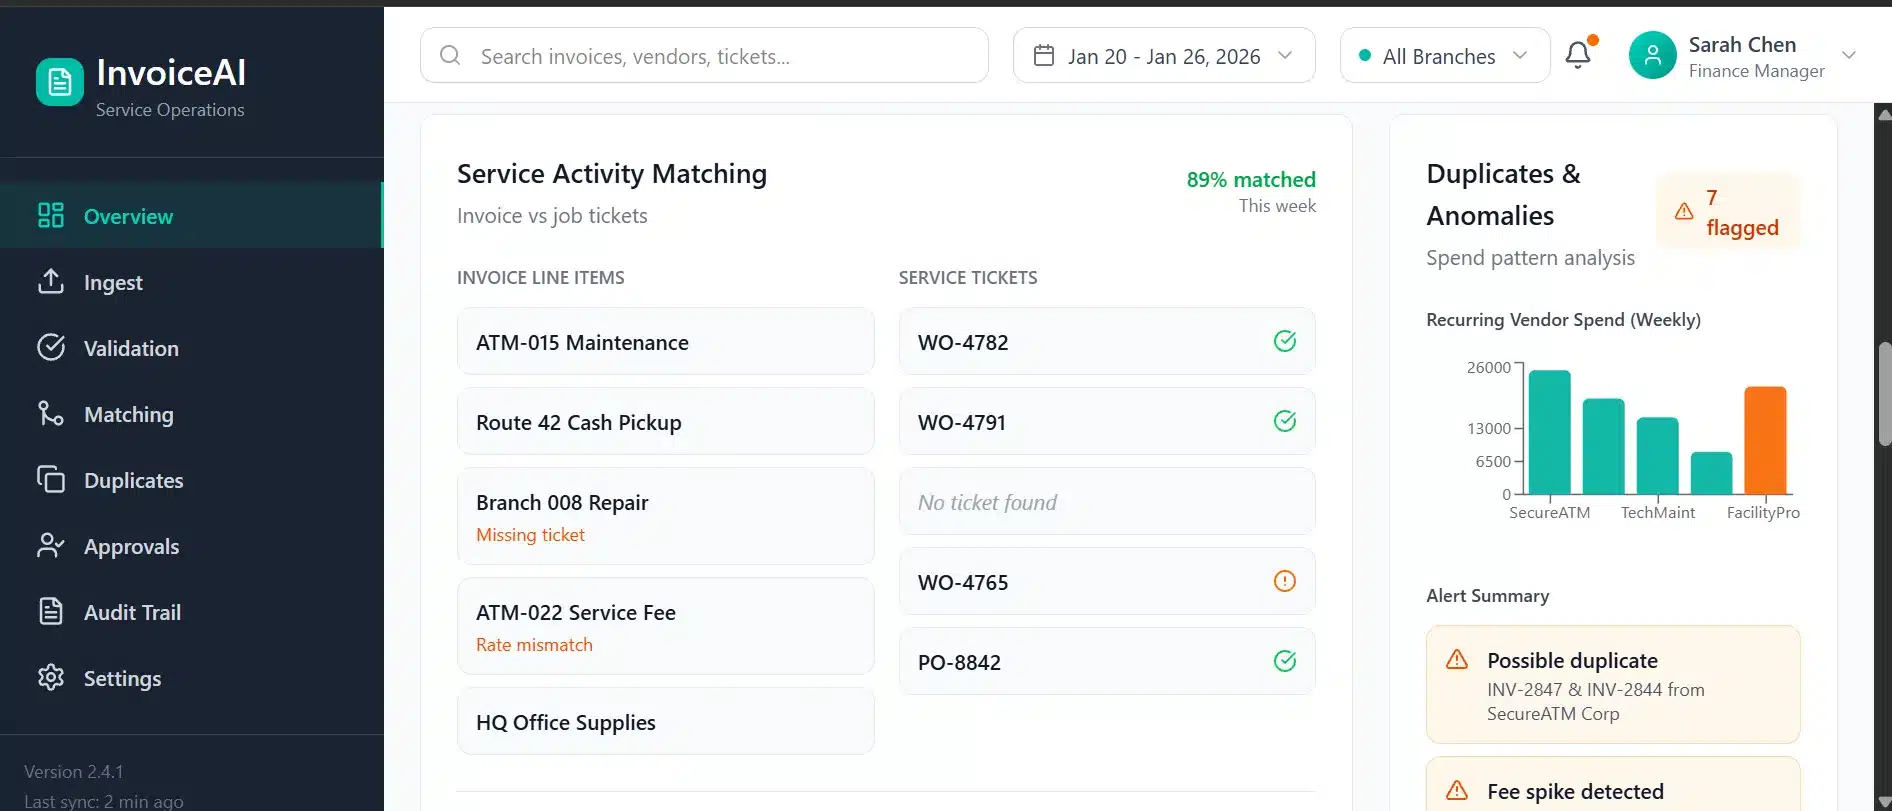The image size is (1892, 811).
Task: Click the matched check icon for WO-4791
Action: [x=1285, y=421]
